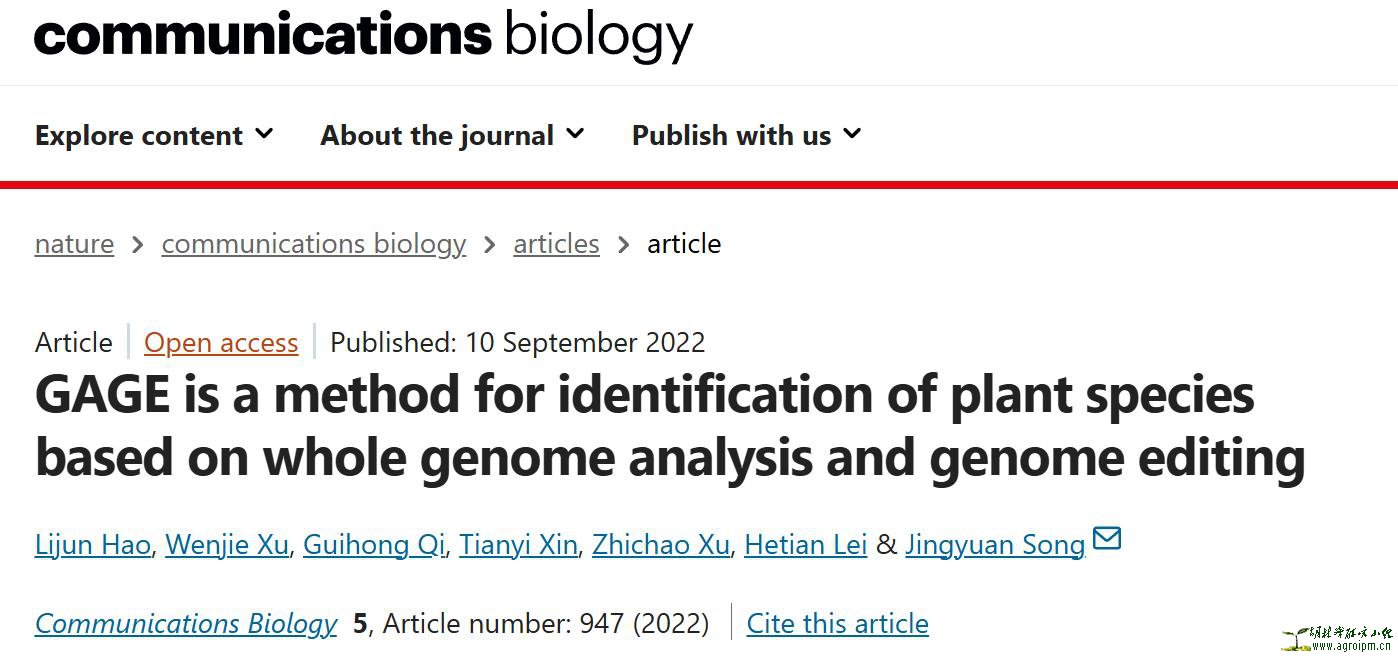The width and height of the screenshot is (1398, 660).
Task: Expand the Explore content dropdown
Action: 154,135
